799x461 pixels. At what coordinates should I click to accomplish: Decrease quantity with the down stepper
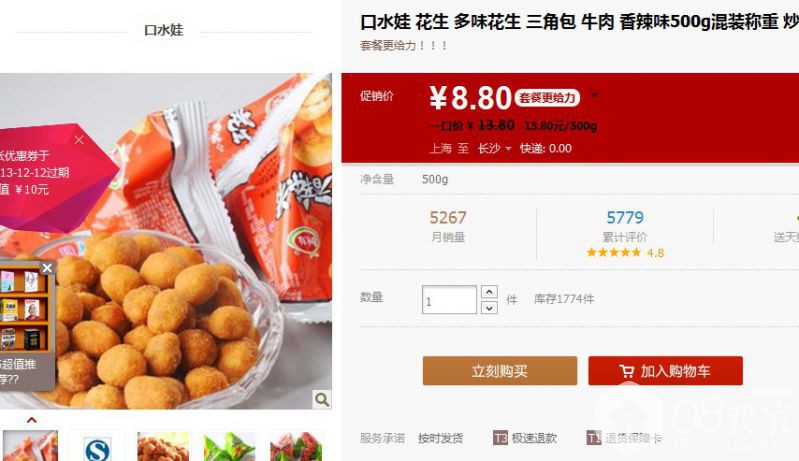(x=489, y=308)
